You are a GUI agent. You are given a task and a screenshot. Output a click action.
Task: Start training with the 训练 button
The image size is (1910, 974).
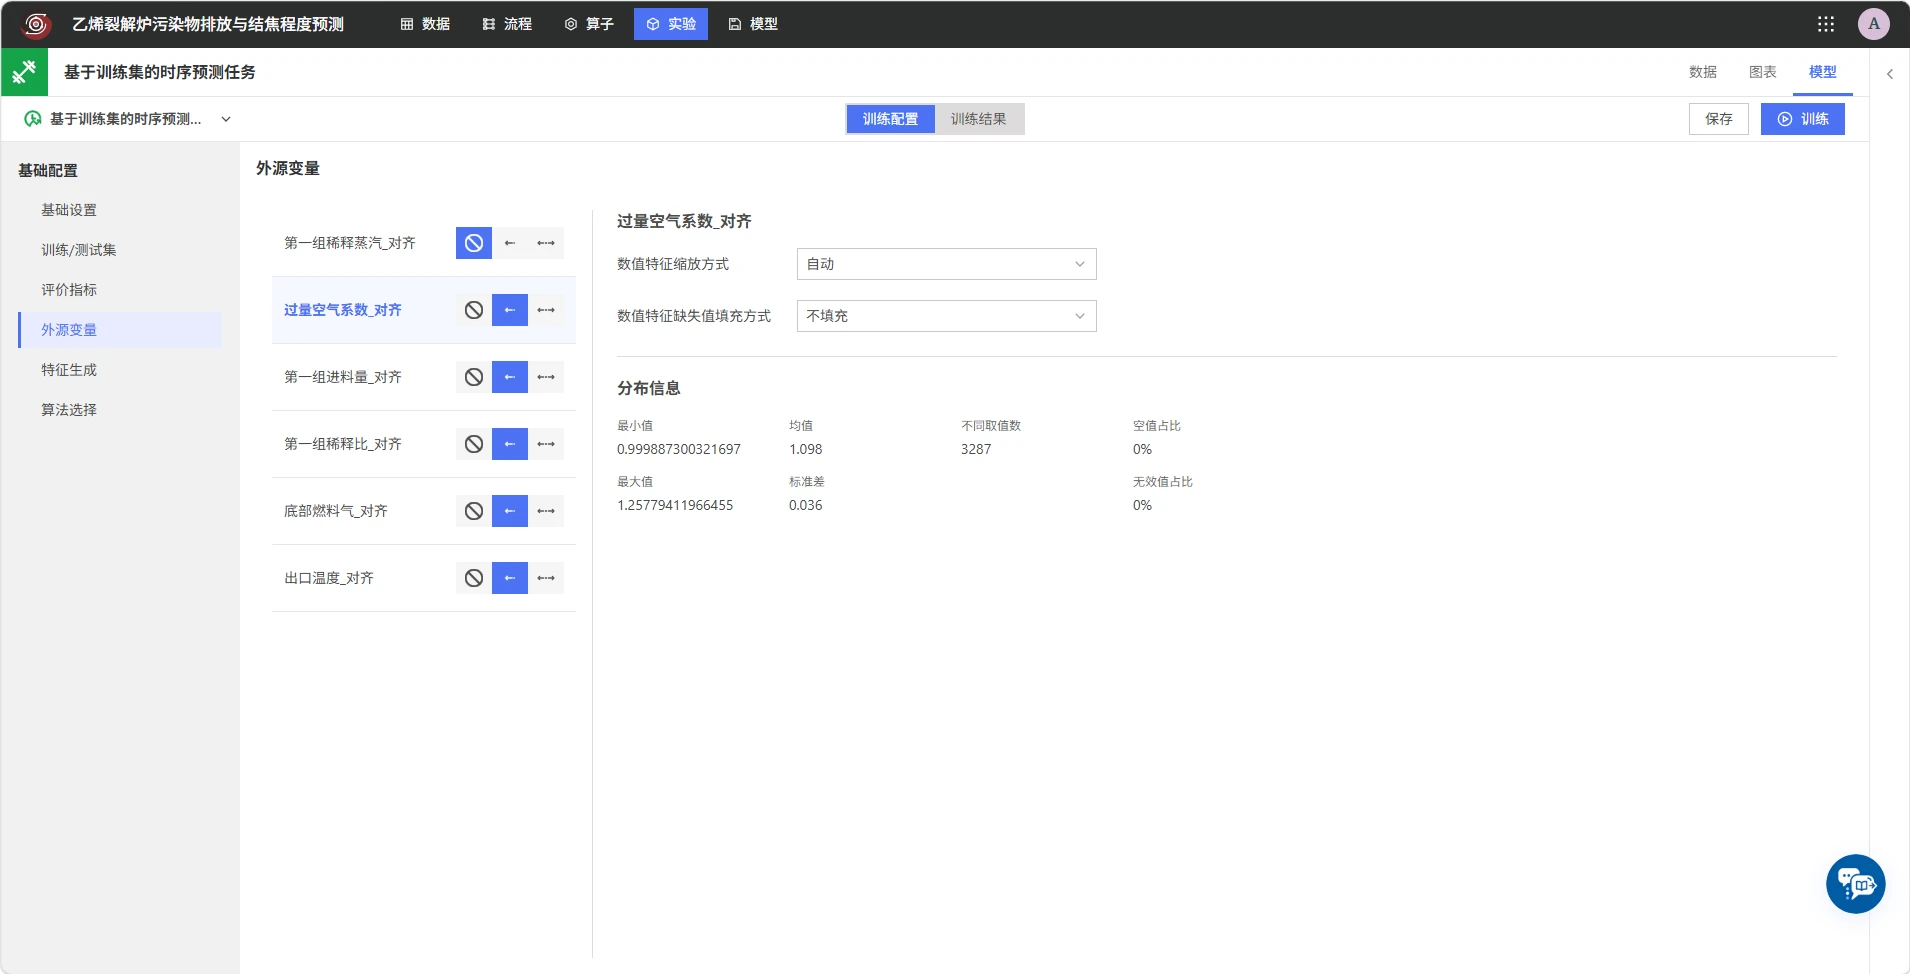coord(1803,119)
